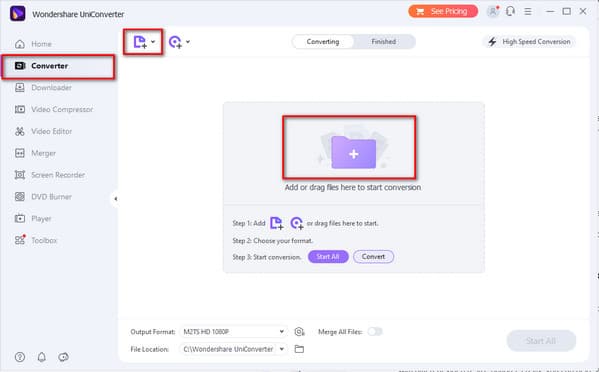Click the Merger icon in sidebar
This screenshot has height=372, width=599.
tap(20, 153)
